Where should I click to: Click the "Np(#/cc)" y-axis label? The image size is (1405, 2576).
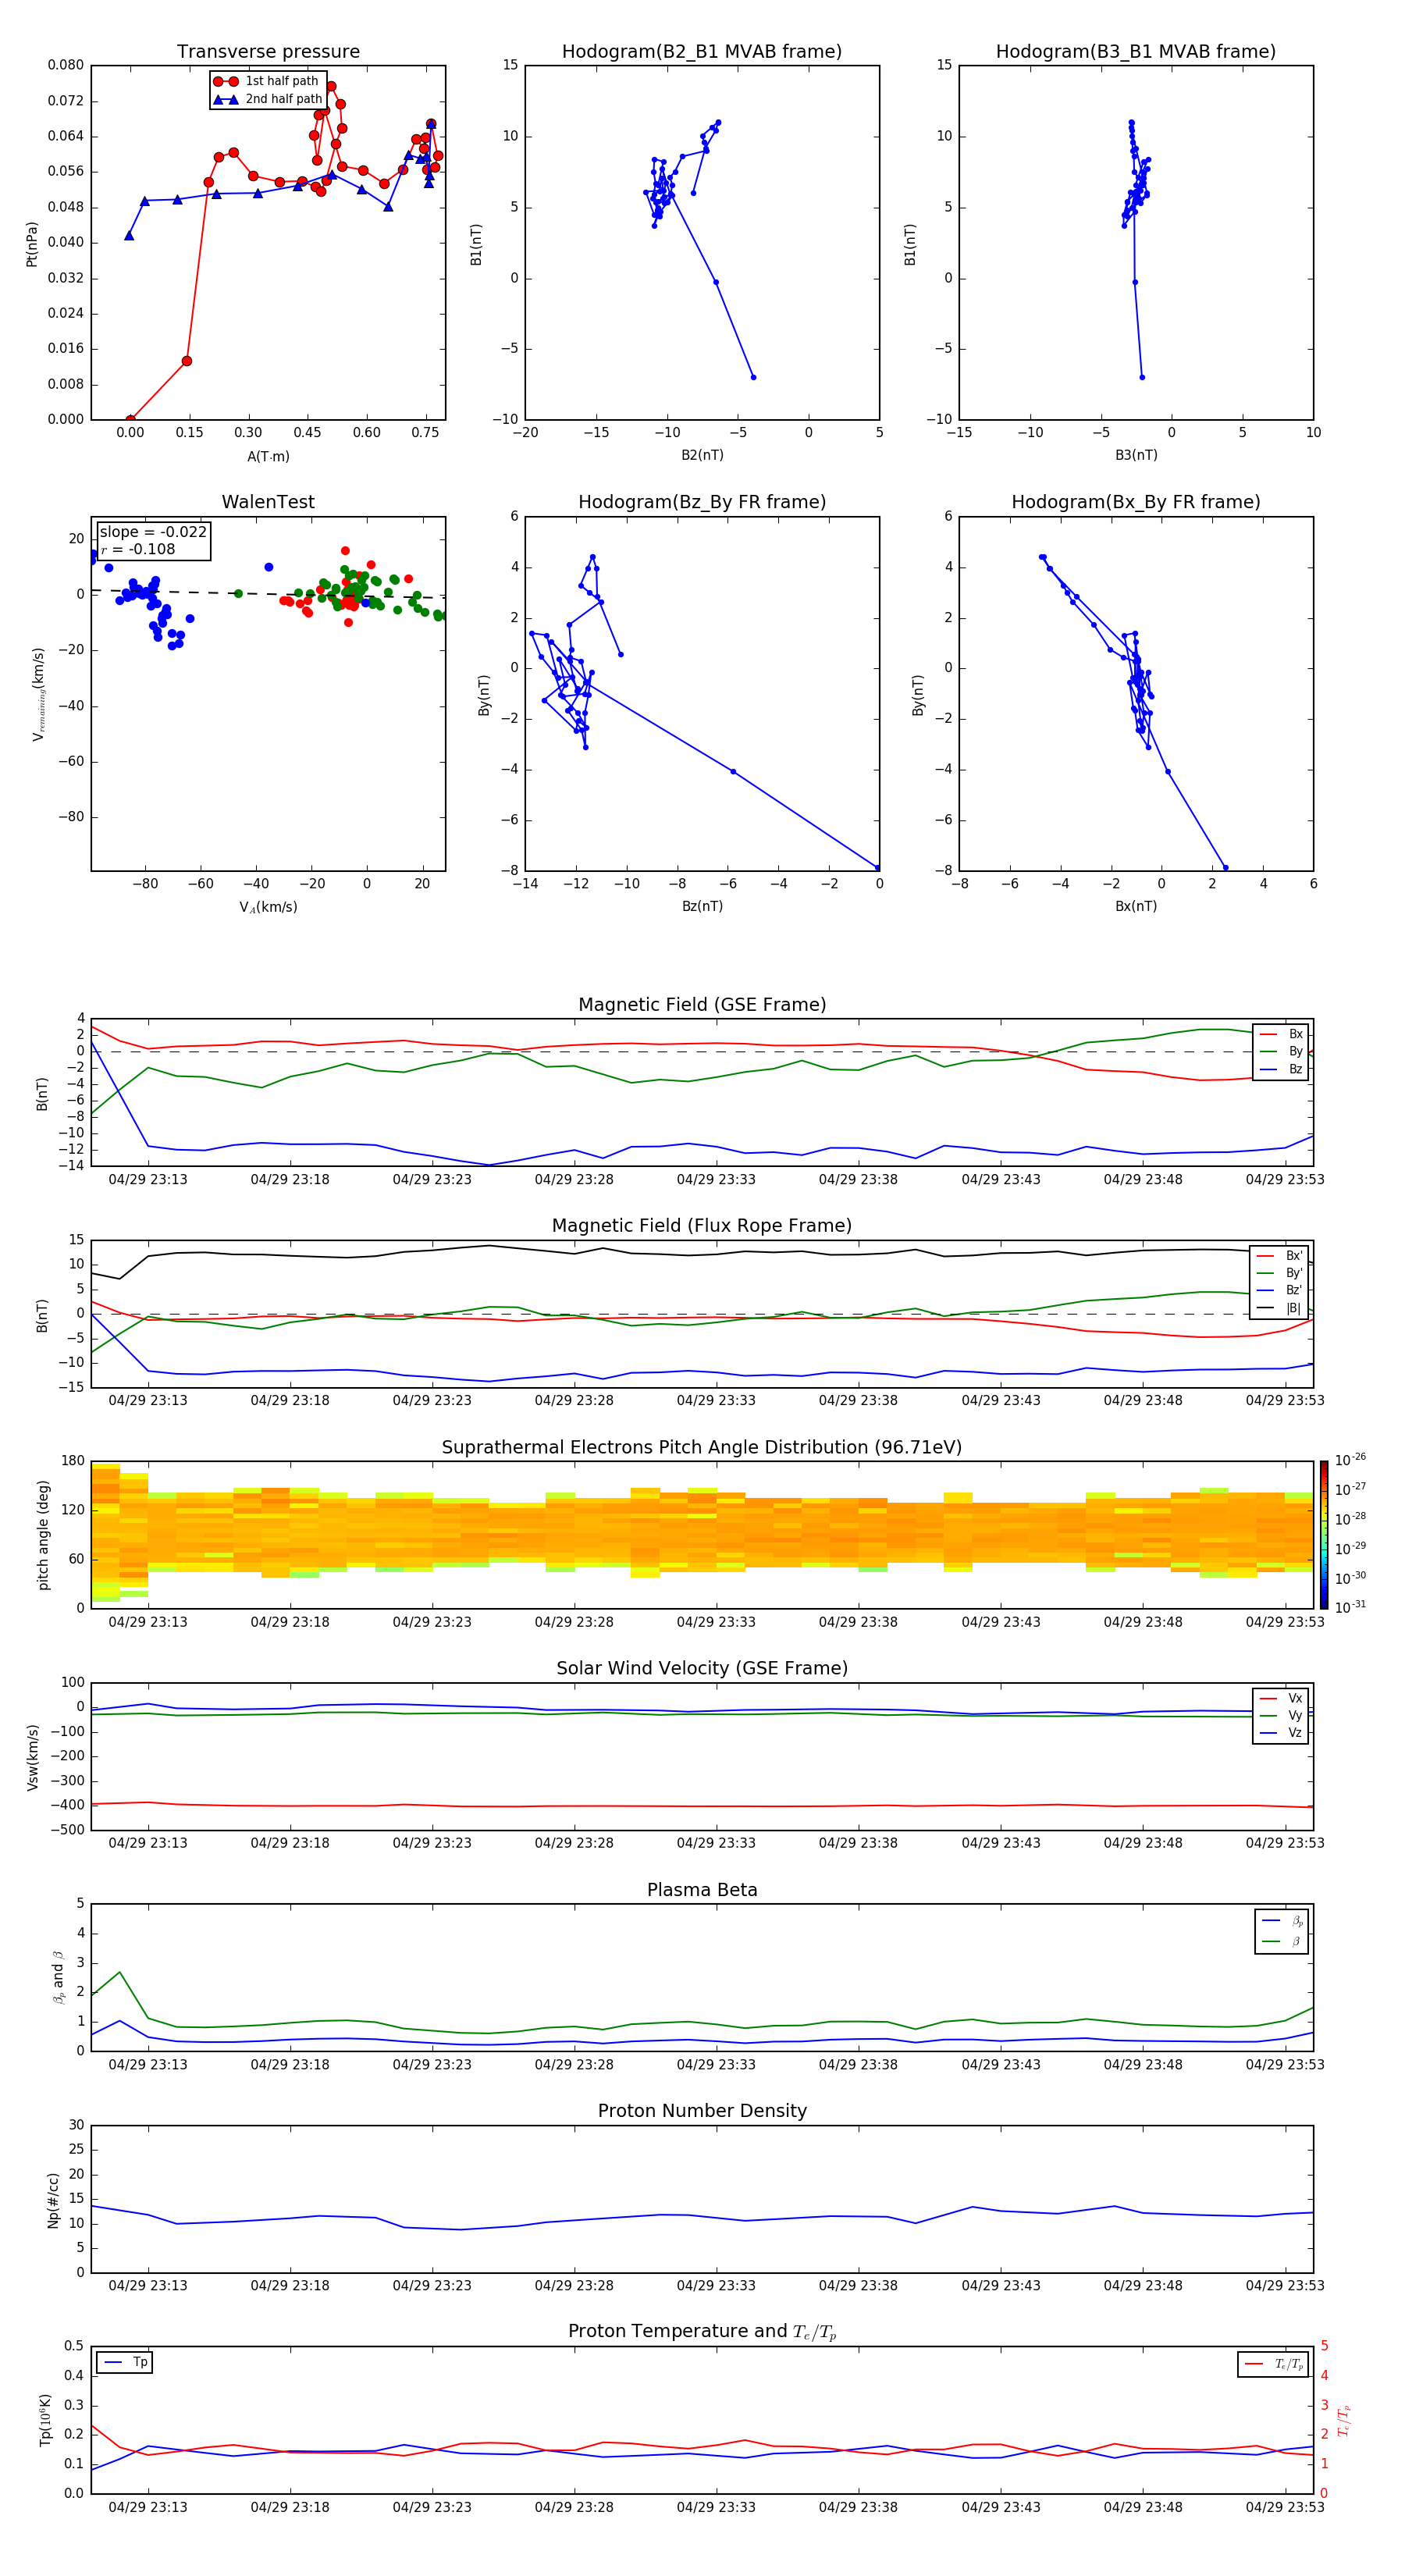coord(53,2200)
